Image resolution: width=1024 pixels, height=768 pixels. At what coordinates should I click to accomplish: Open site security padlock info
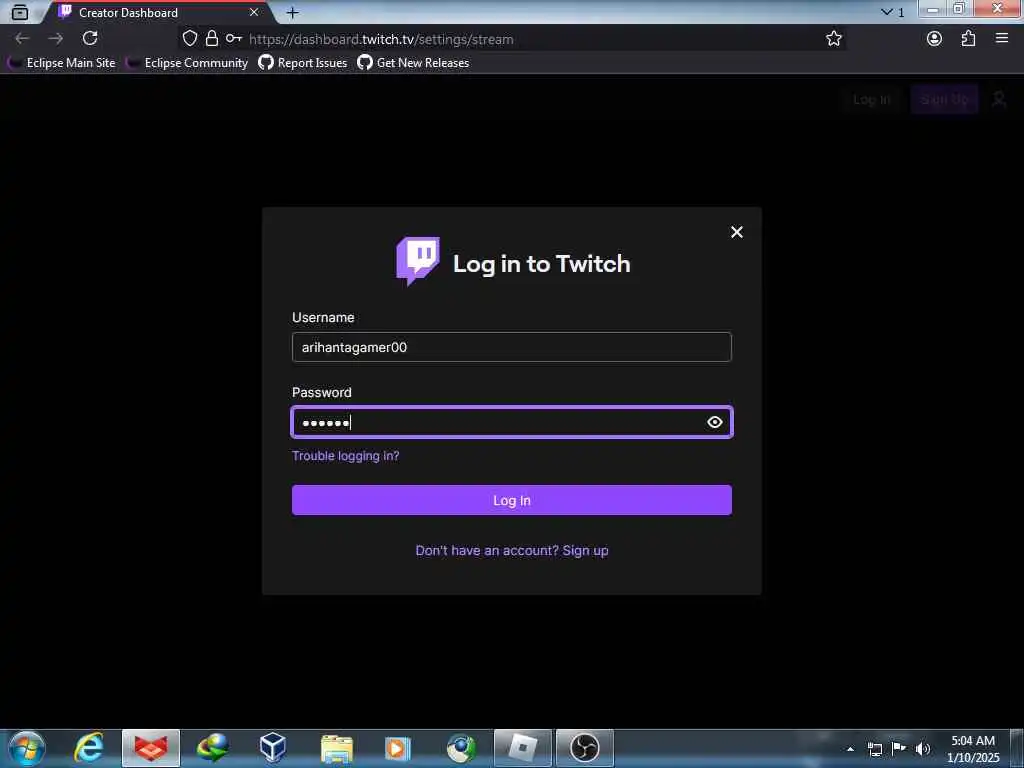(x=212, y=39)
